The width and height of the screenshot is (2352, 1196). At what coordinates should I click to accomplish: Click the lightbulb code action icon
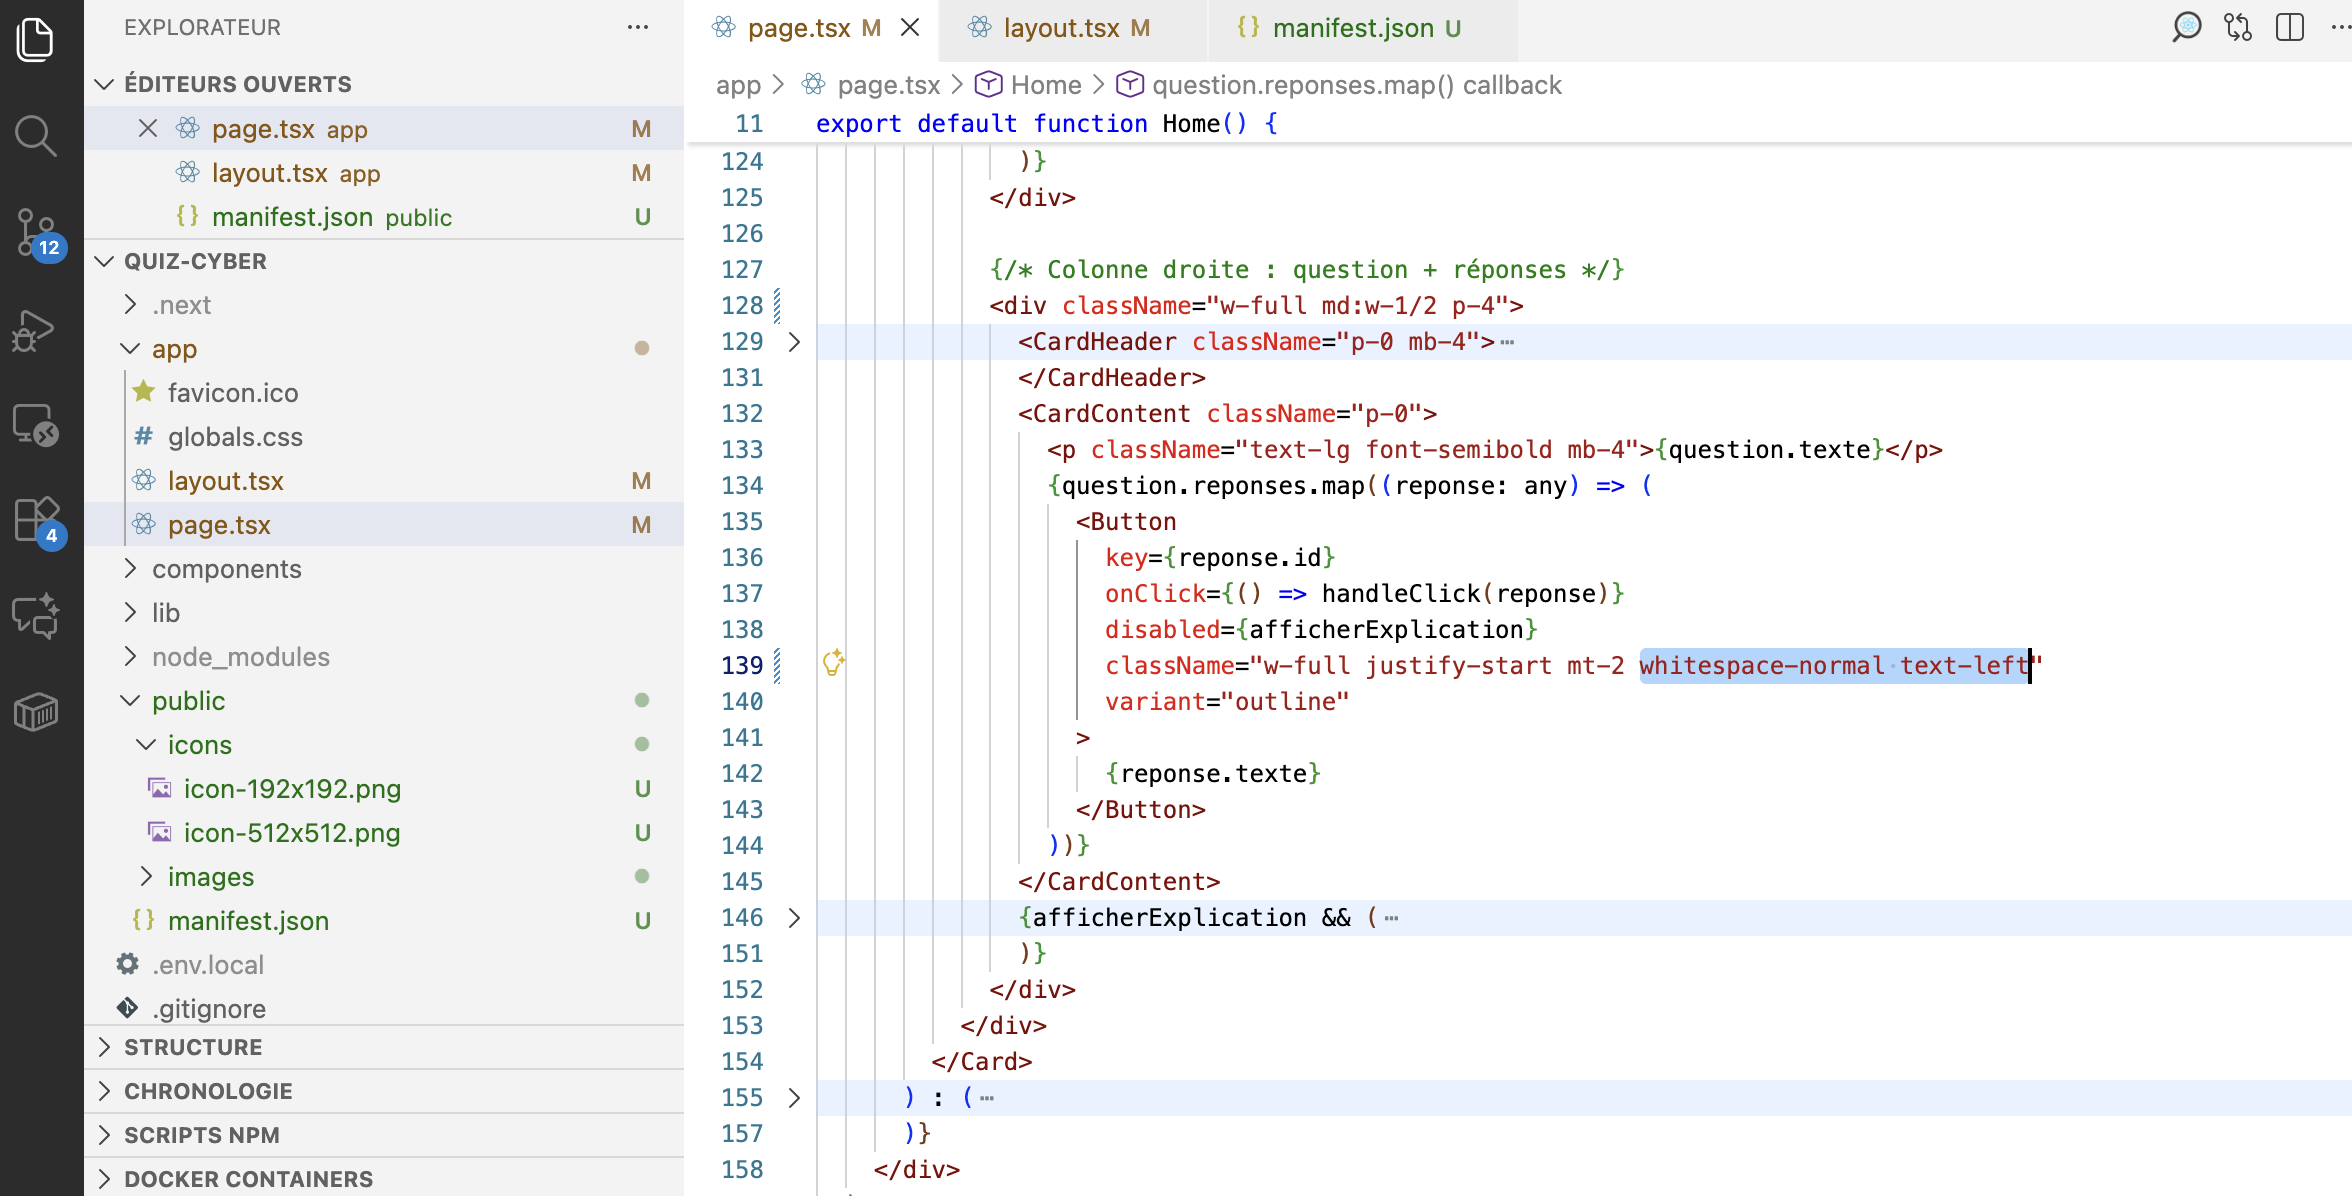click(833, 663)
